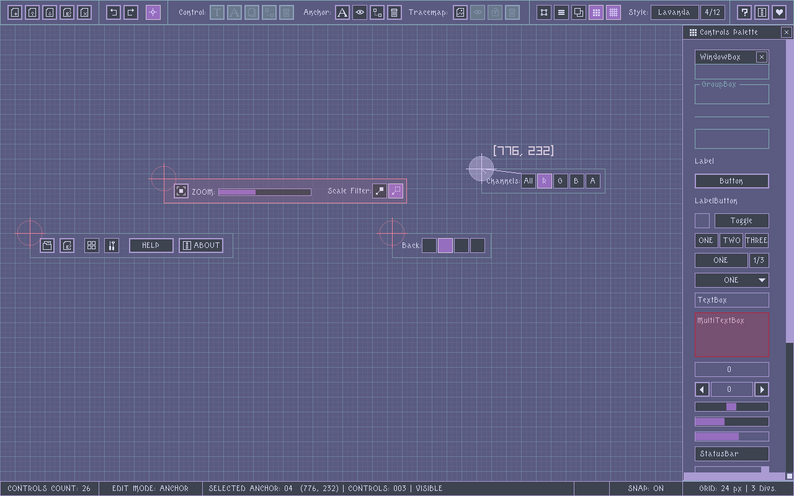This screenshot has width=794, height=496.
Task: Pick the last Back color swatch
Action: (x=478, y=245)
